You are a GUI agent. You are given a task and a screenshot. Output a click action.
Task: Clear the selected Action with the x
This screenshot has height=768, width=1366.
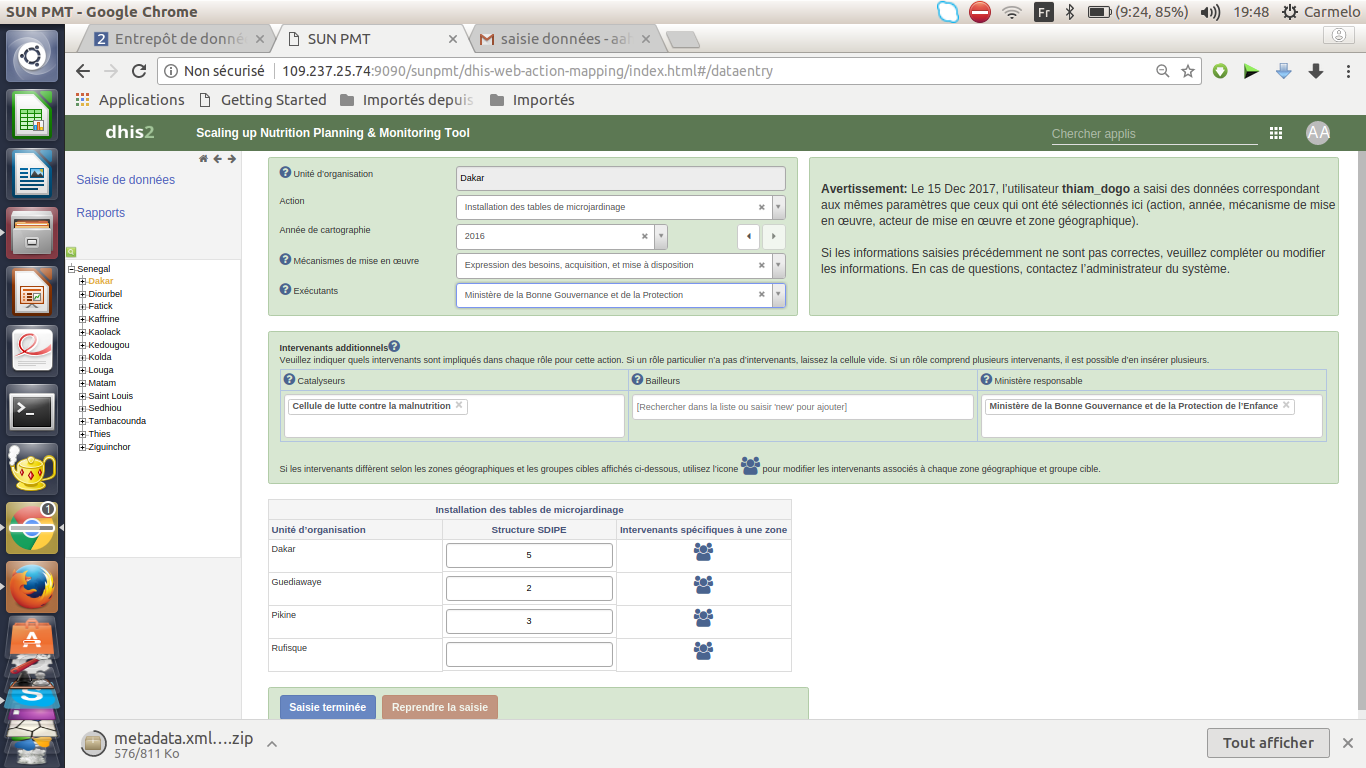[x=761, y=208]
